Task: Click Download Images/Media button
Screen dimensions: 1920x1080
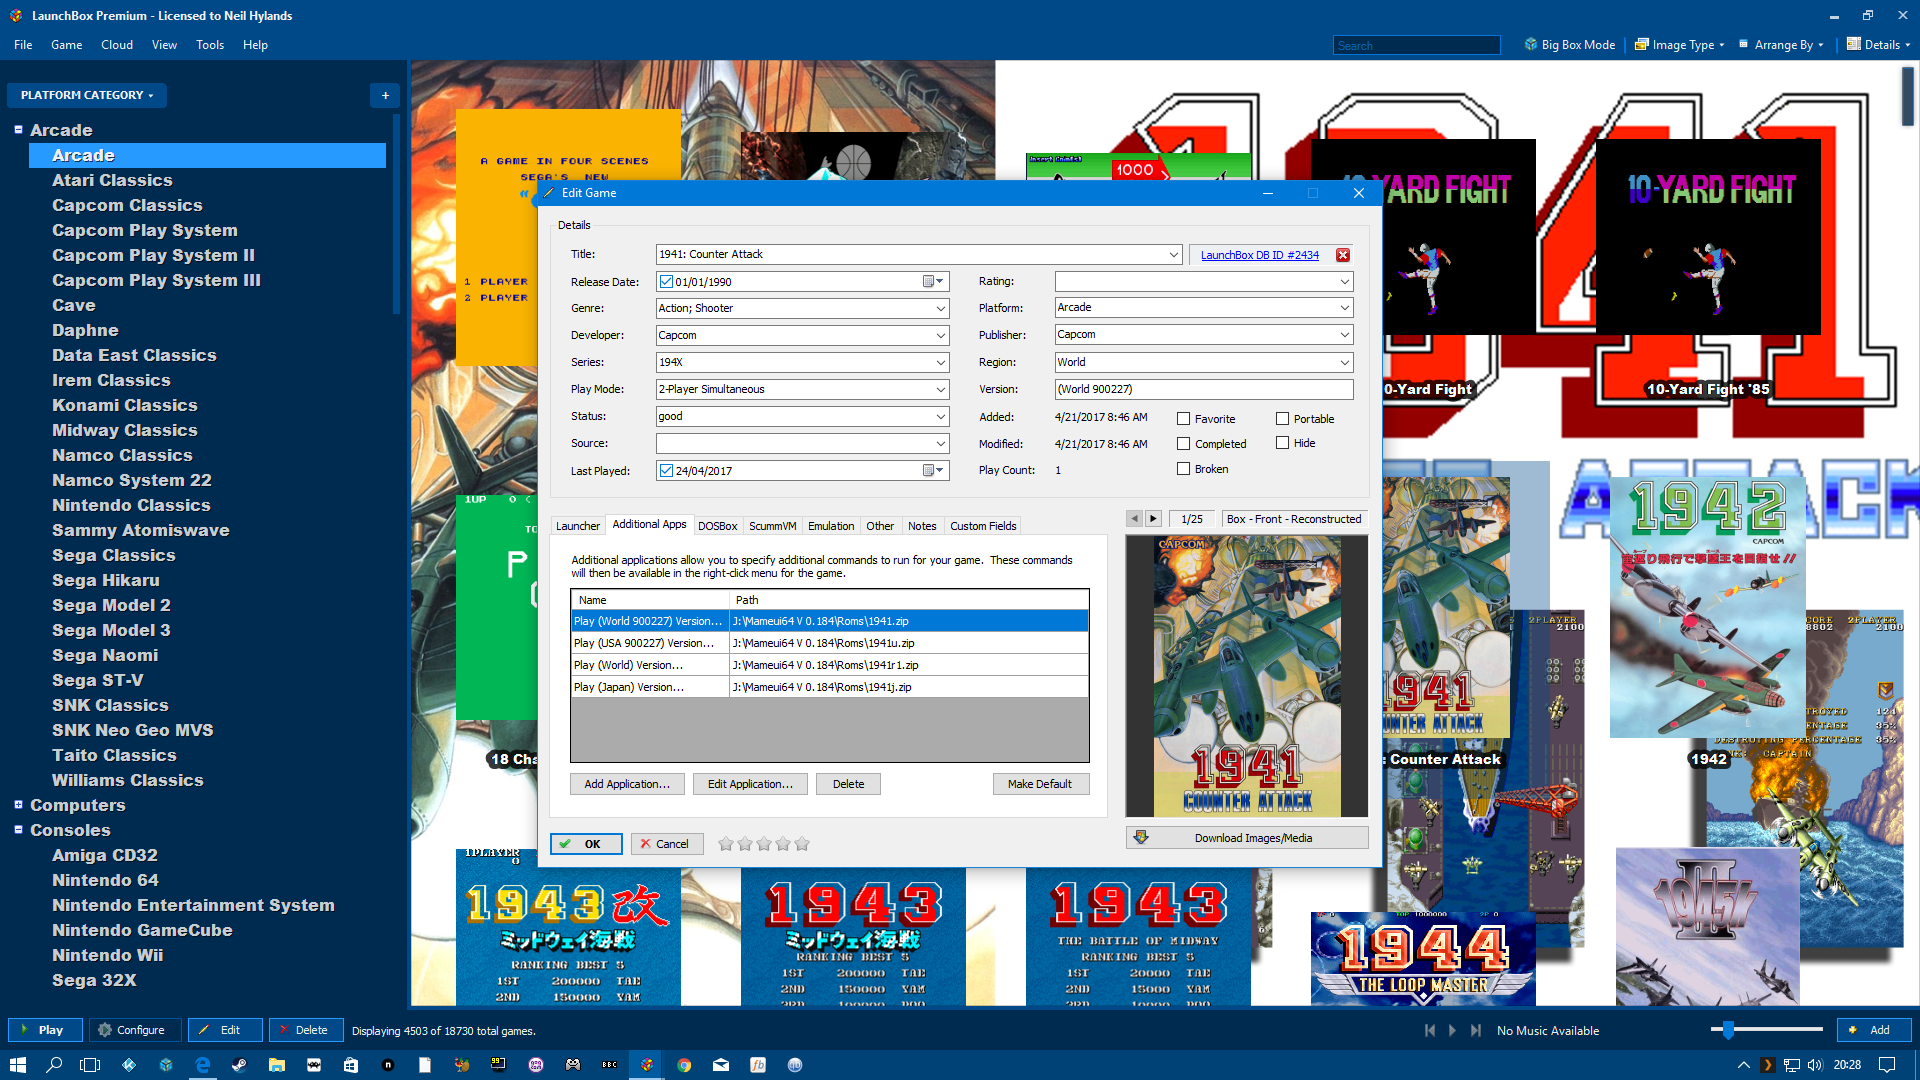Action: 1247,838
